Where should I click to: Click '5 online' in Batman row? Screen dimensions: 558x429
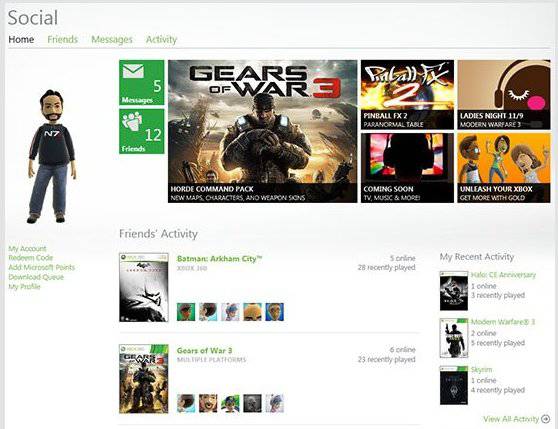(x=402, y=258)
